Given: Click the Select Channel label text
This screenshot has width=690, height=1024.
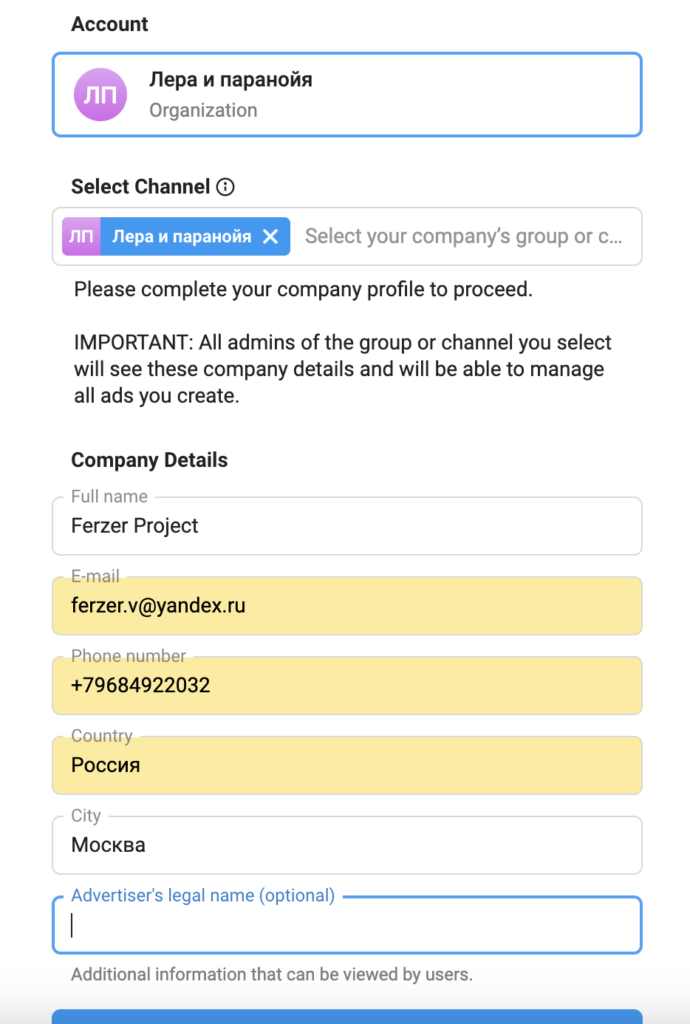Looking at the screenshot, I should [140, 187].
